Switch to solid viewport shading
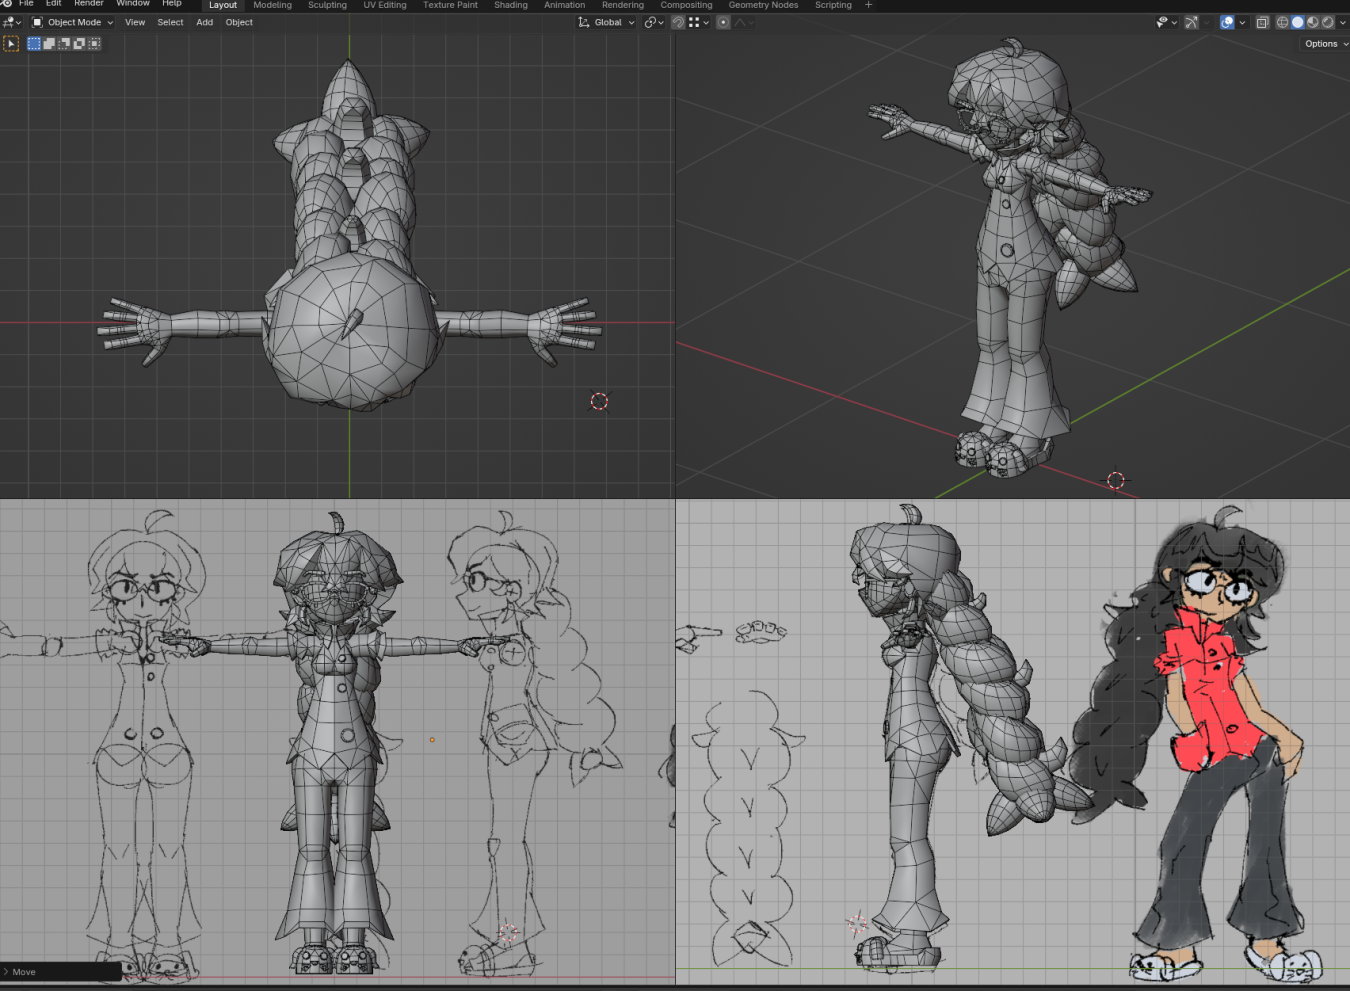This screenshot has width=1350, height=991. coord(1298,22)
